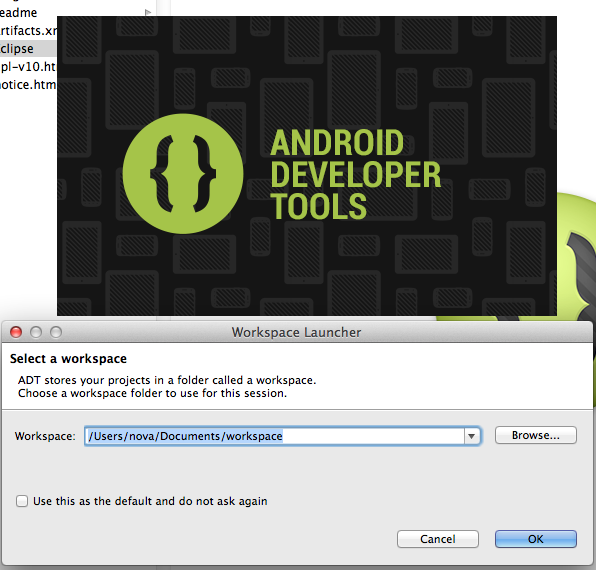The width and height of the screenshot is (596, 570).
Task: Click the Android Developer Tools splash logo
Action: point(183,174)
